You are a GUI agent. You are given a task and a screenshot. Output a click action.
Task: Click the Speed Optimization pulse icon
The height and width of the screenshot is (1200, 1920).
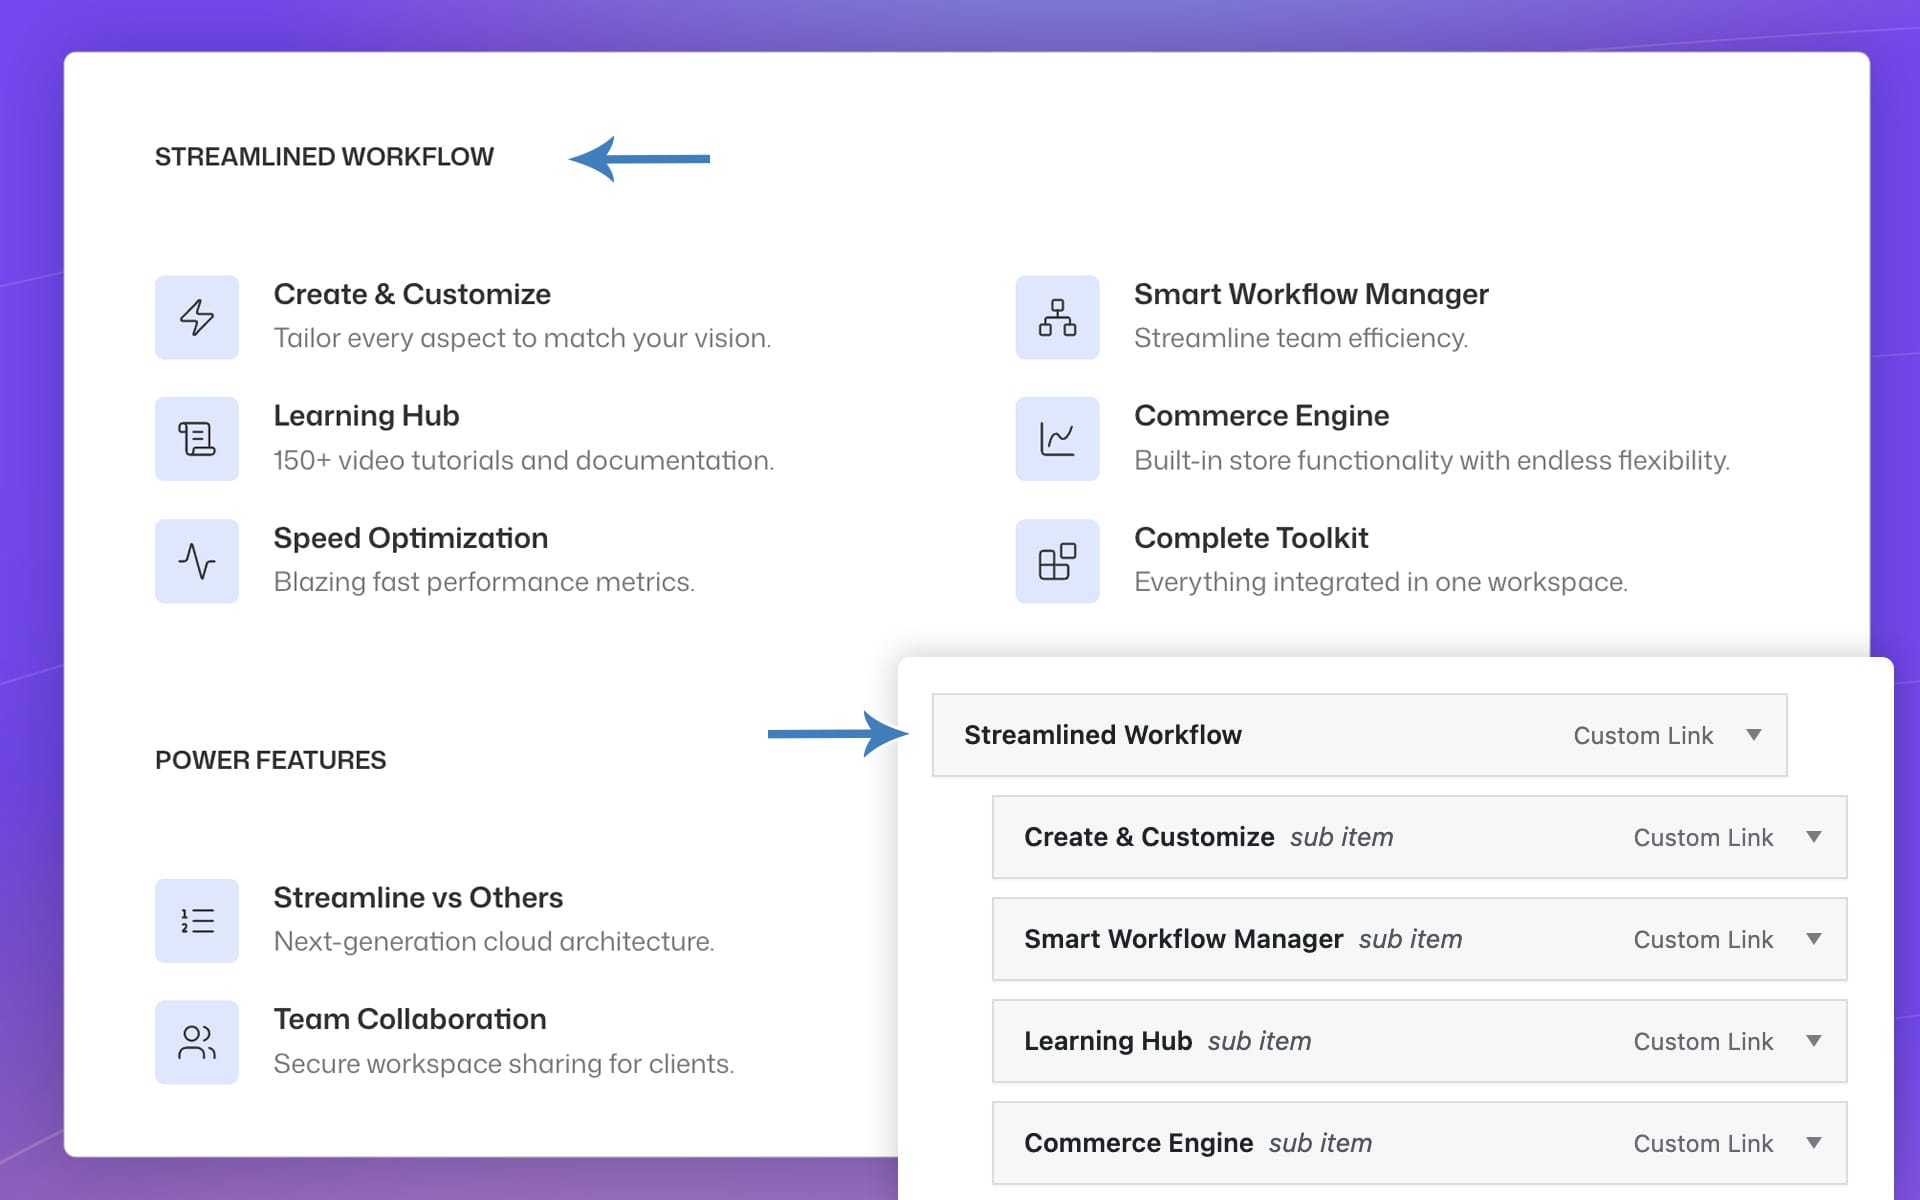[196, 561]
